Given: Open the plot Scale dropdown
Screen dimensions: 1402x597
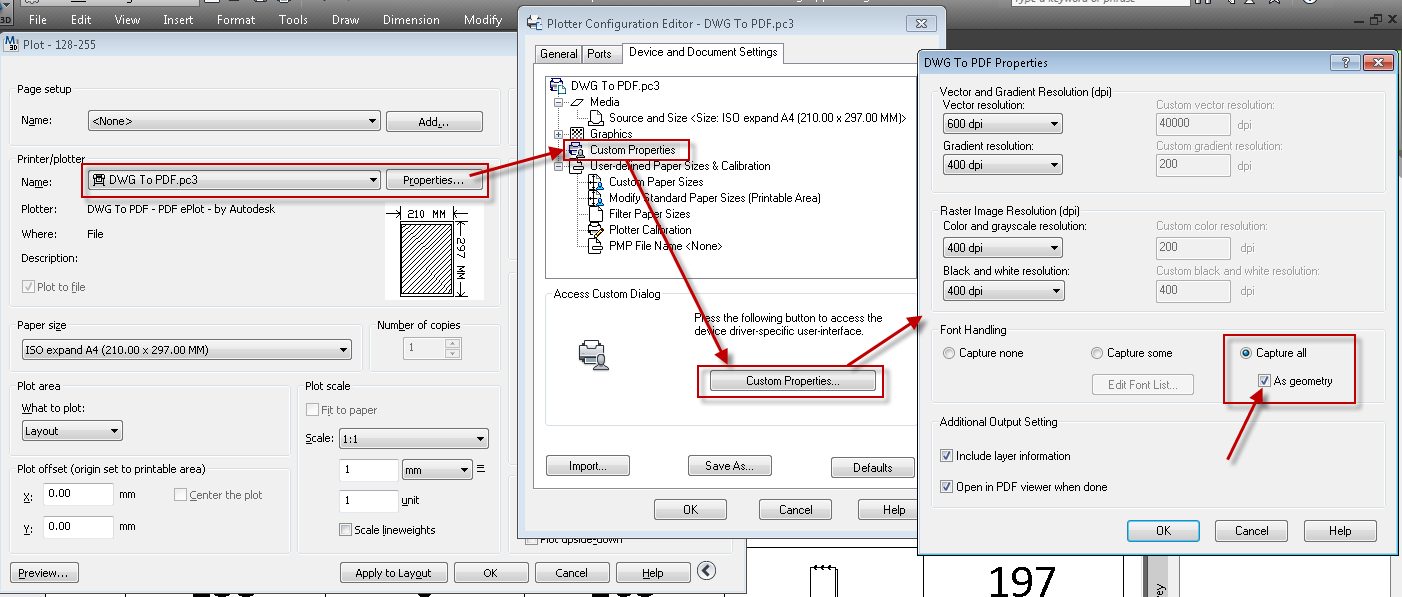Looking at the screenshot, I should click(x=414, y=439).
